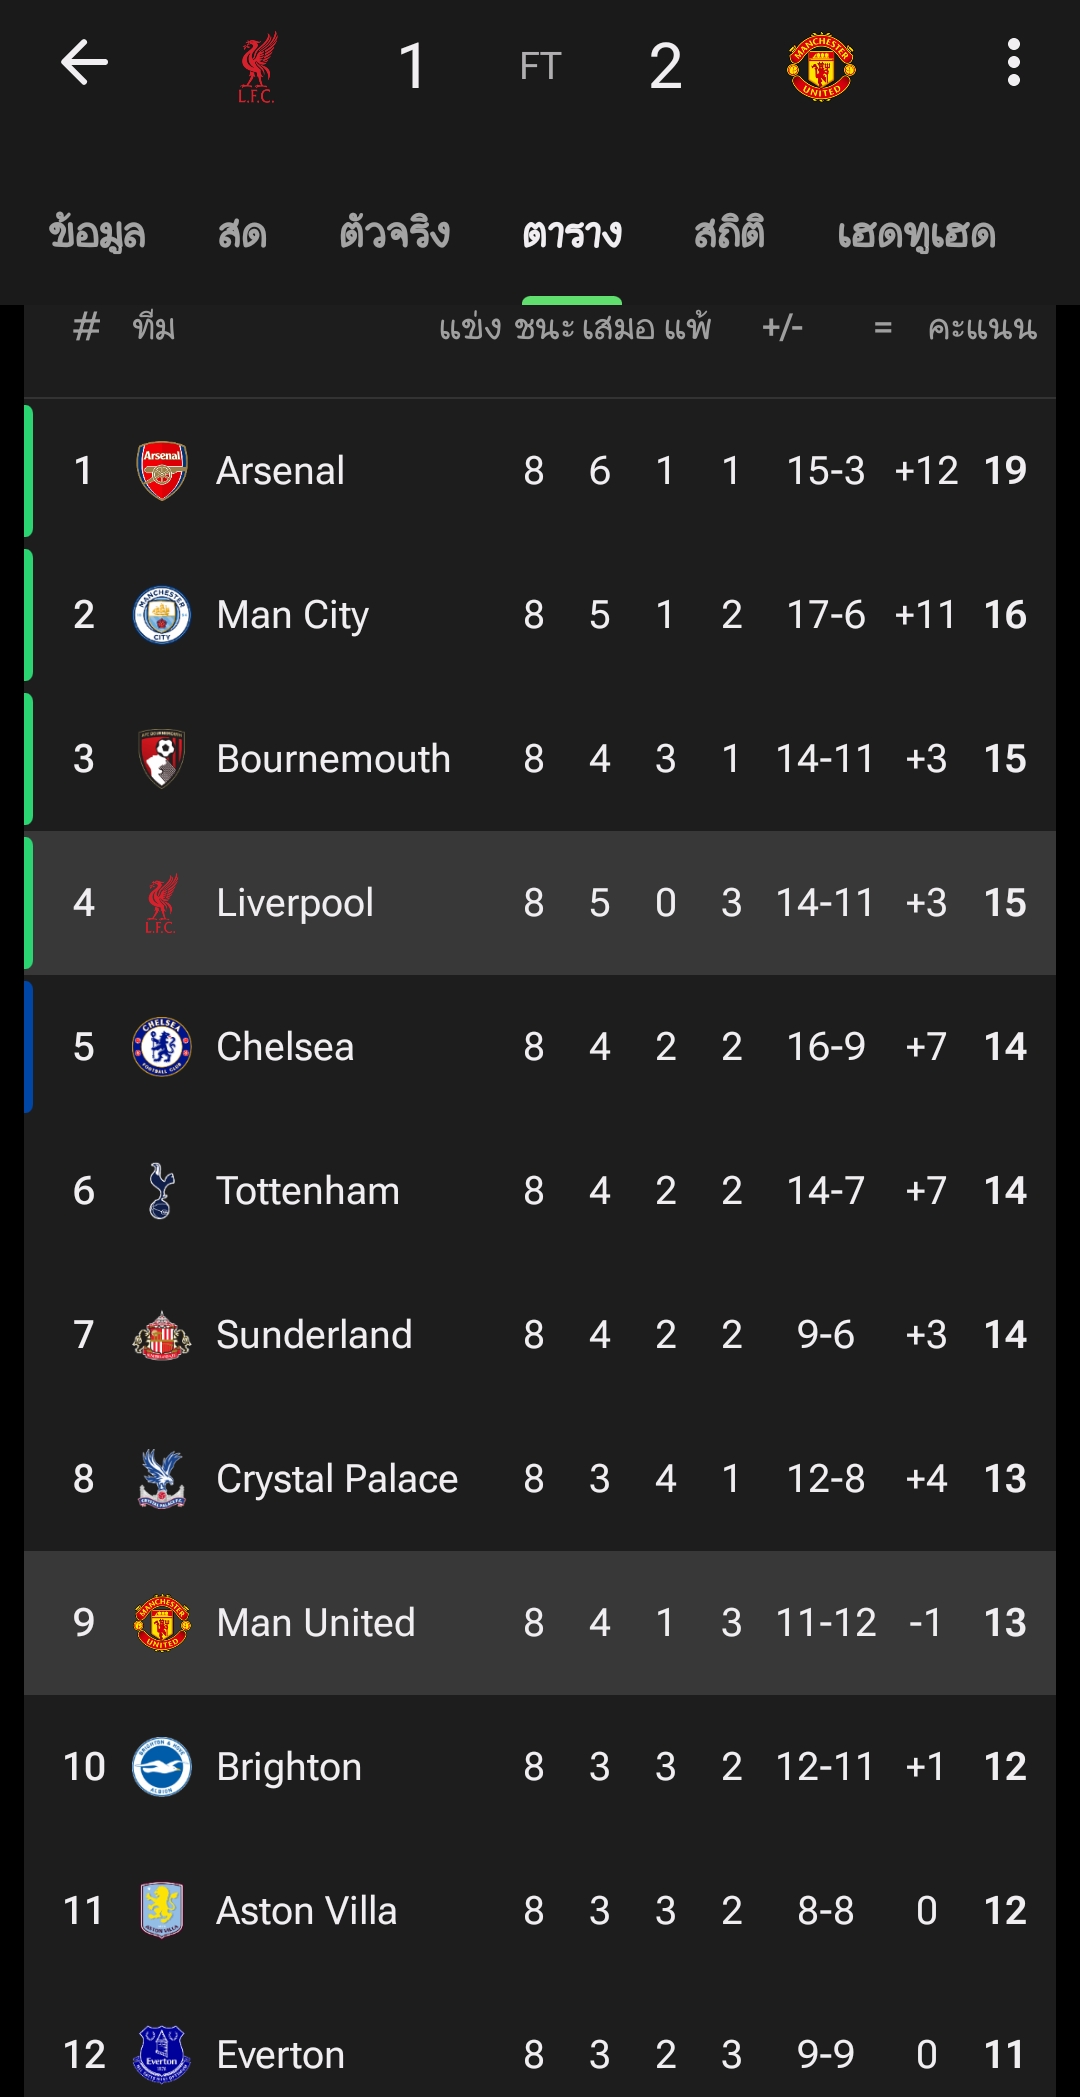
Task: Tap the Brighton club badge
Action: [x=162, y=1767]
